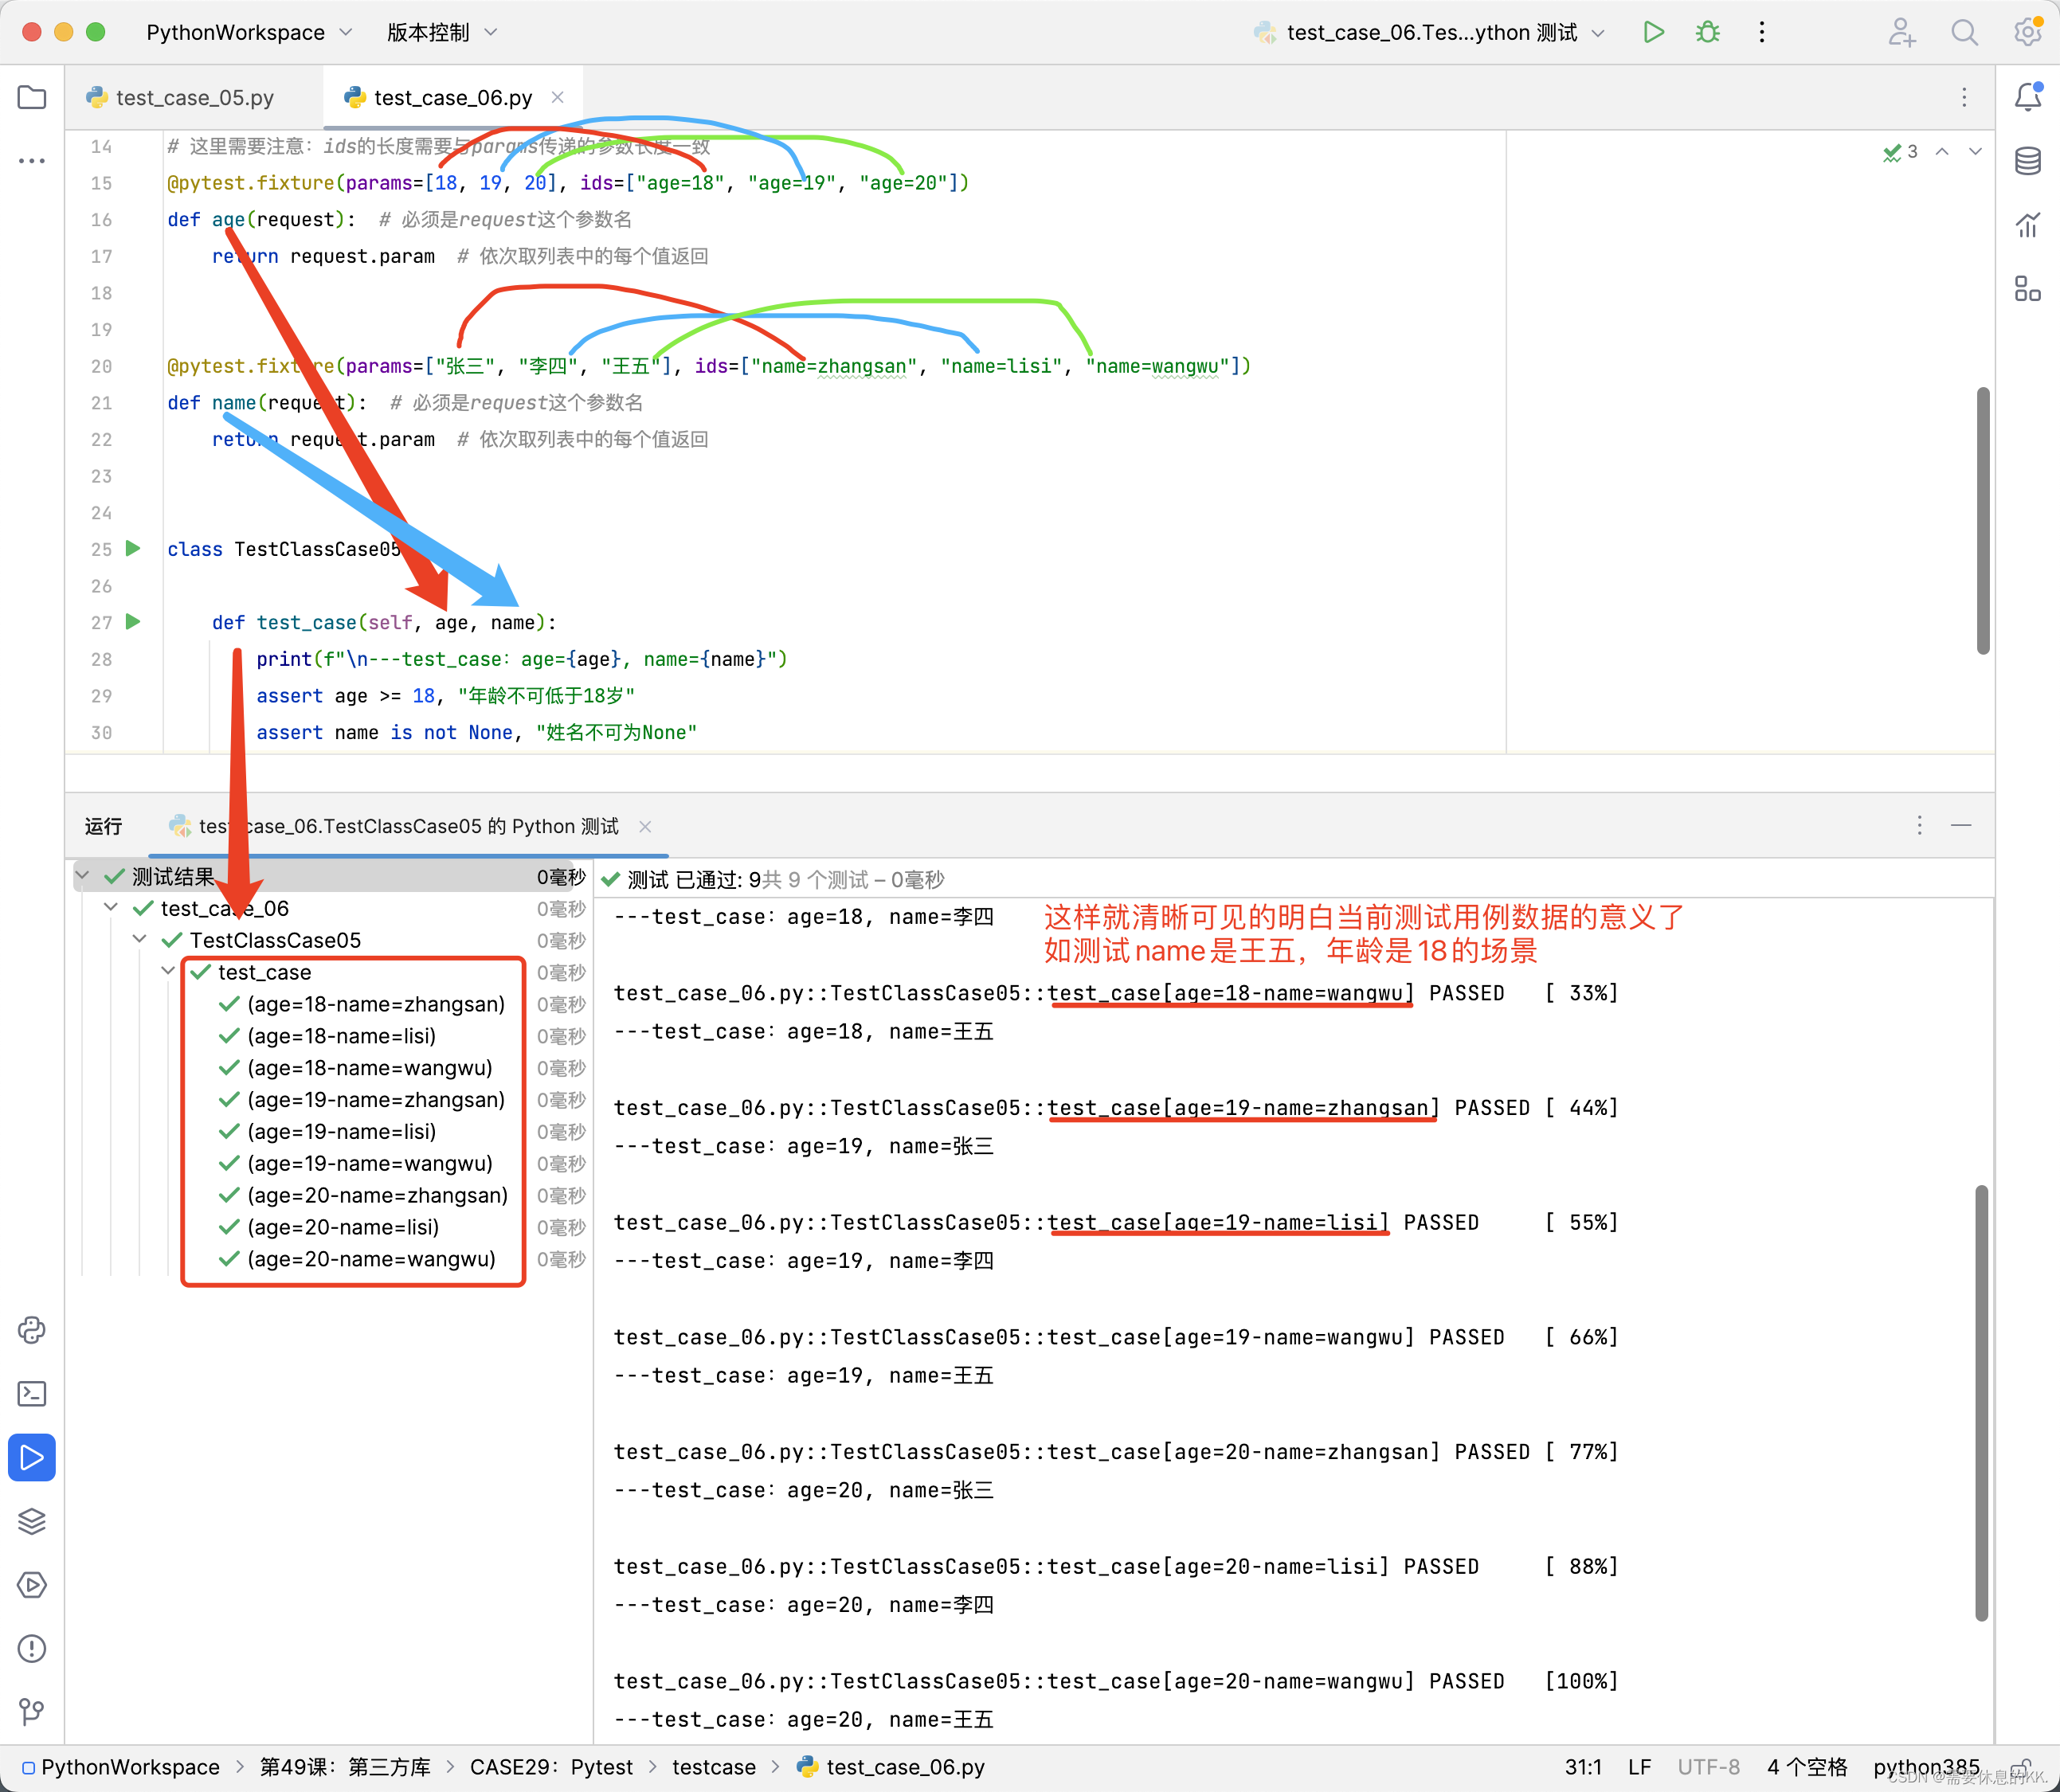The width and height of the screenshot is (2060, 1792).
Task: Open Python Console tool window
Action: pyautogui.click(x=32, y=1329)
